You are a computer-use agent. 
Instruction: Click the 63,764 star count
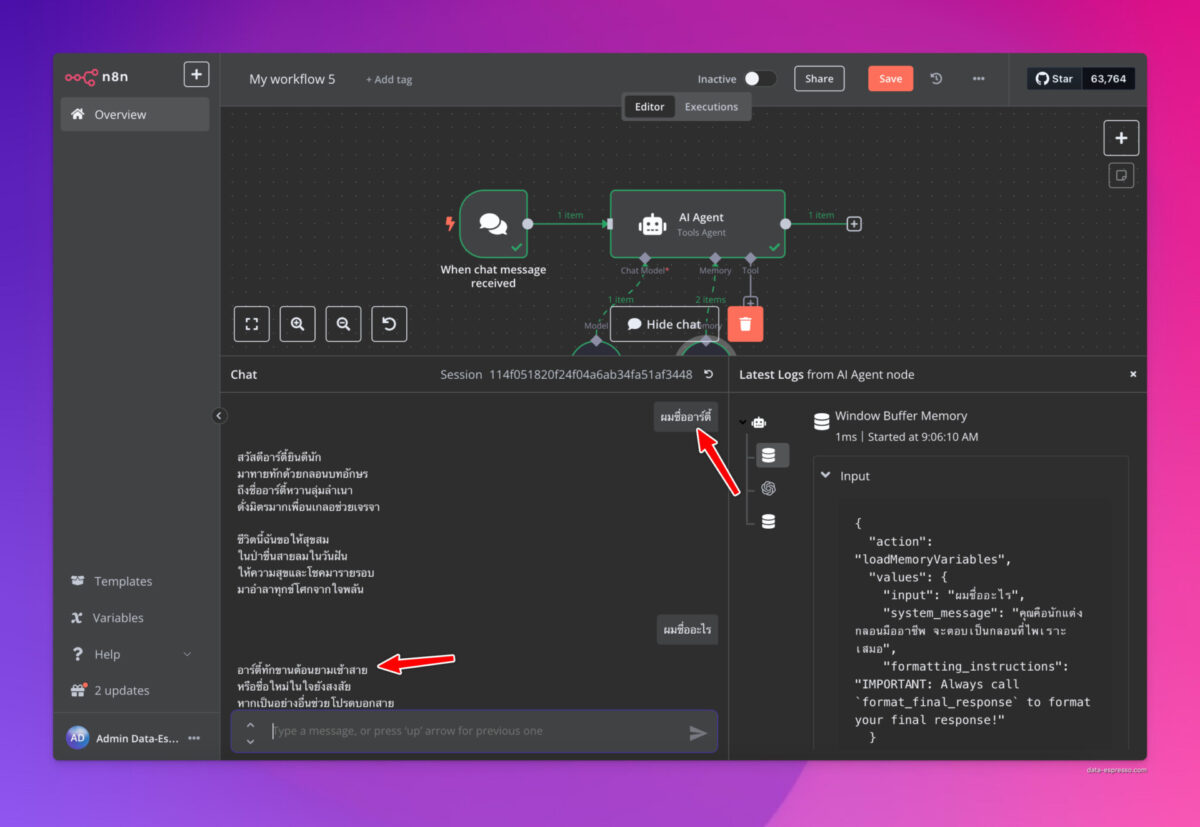1108,79
